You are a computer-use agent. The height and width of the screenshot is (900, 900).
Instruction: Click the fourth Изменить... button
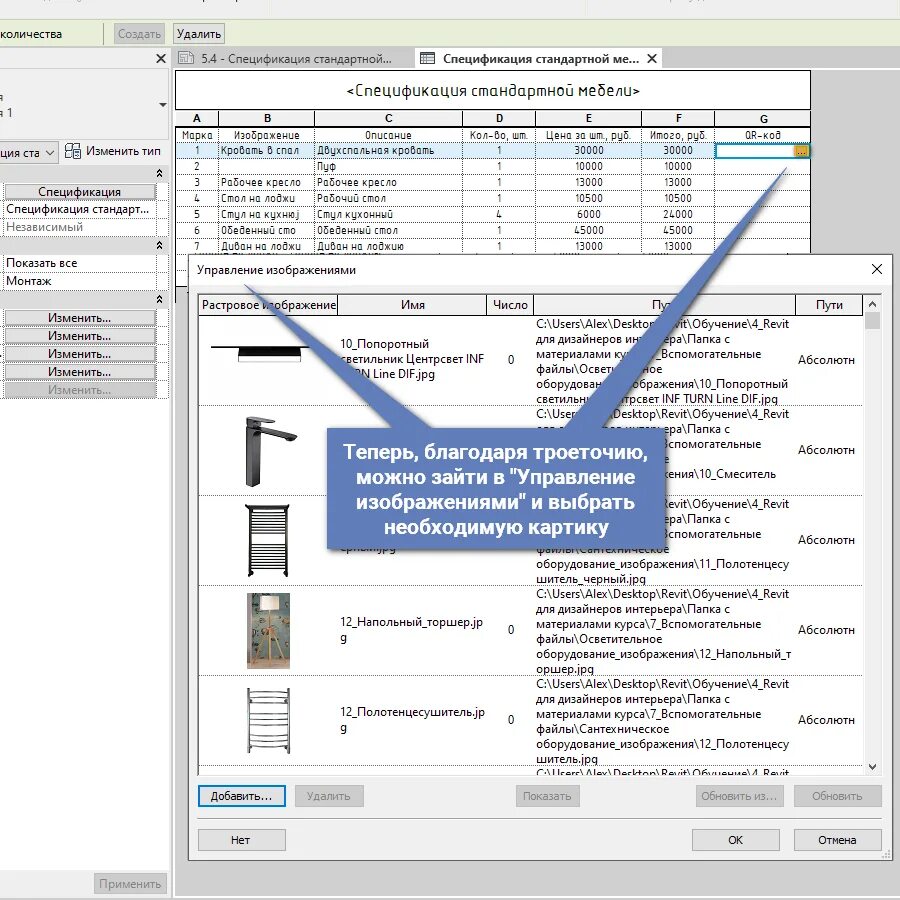coord(80,372)
